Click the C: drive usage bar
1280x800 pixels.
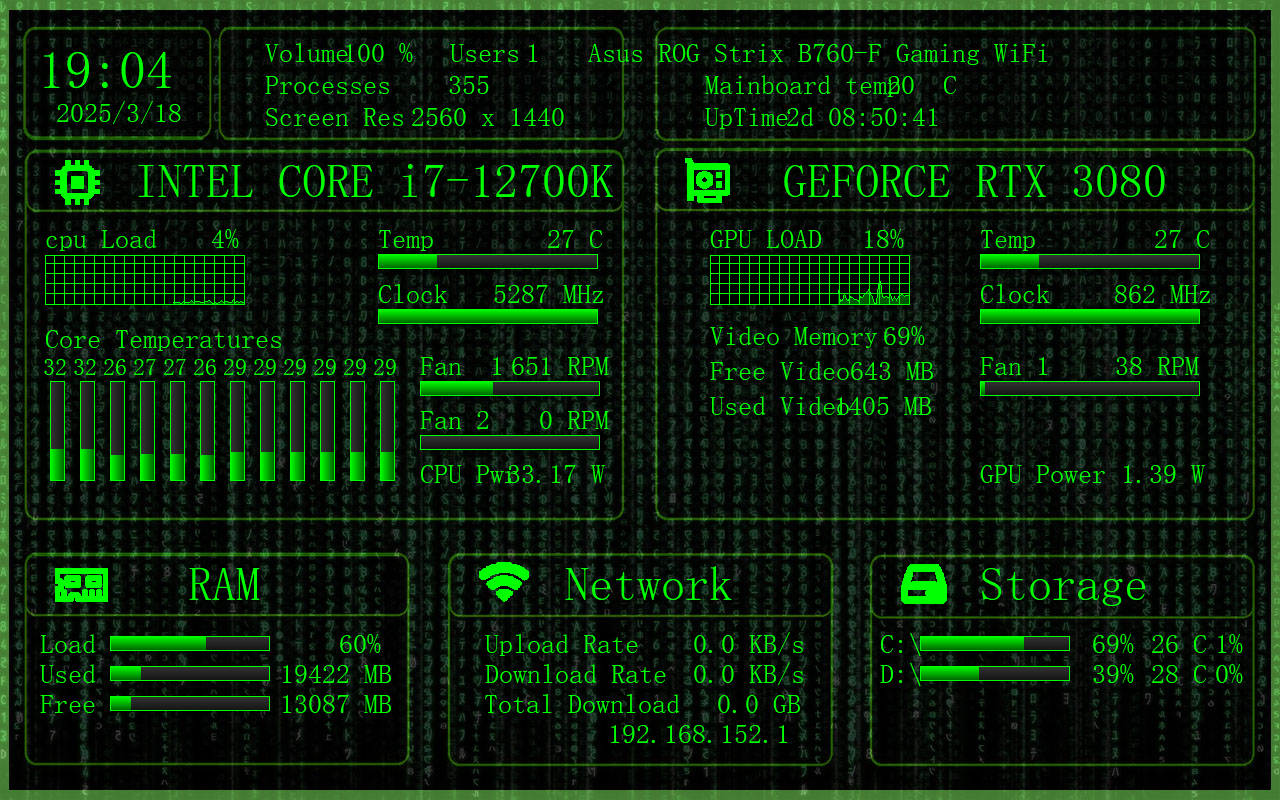click(x=994, y=644)
